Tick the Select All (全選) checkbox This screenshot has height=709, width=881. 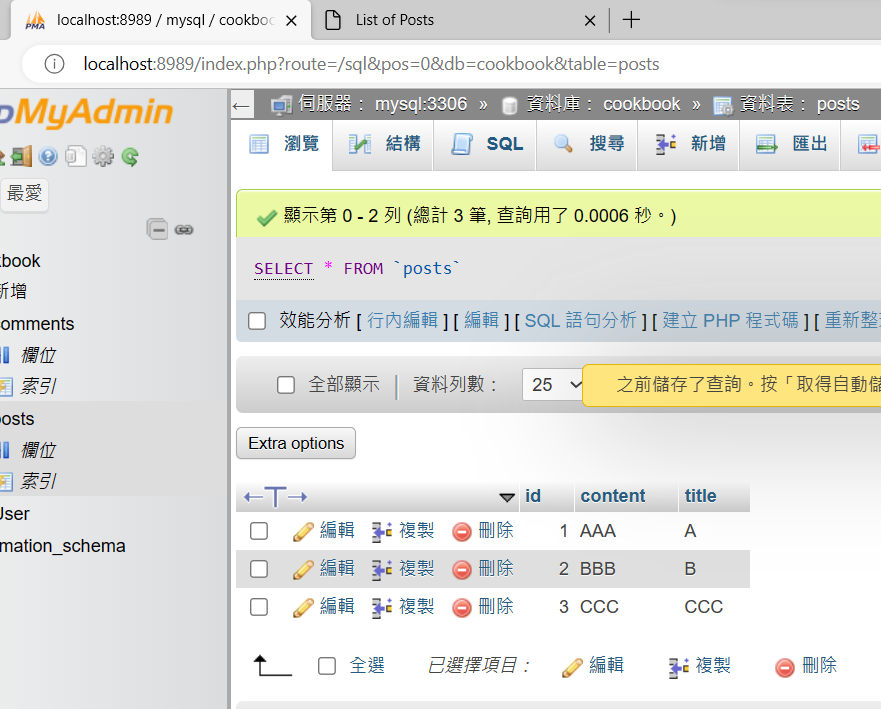pos(327,666)
